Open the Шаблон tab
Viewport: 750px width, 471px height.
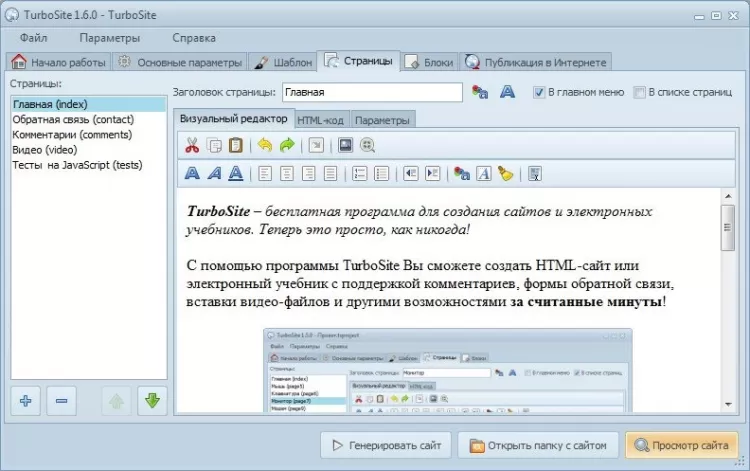283,62
